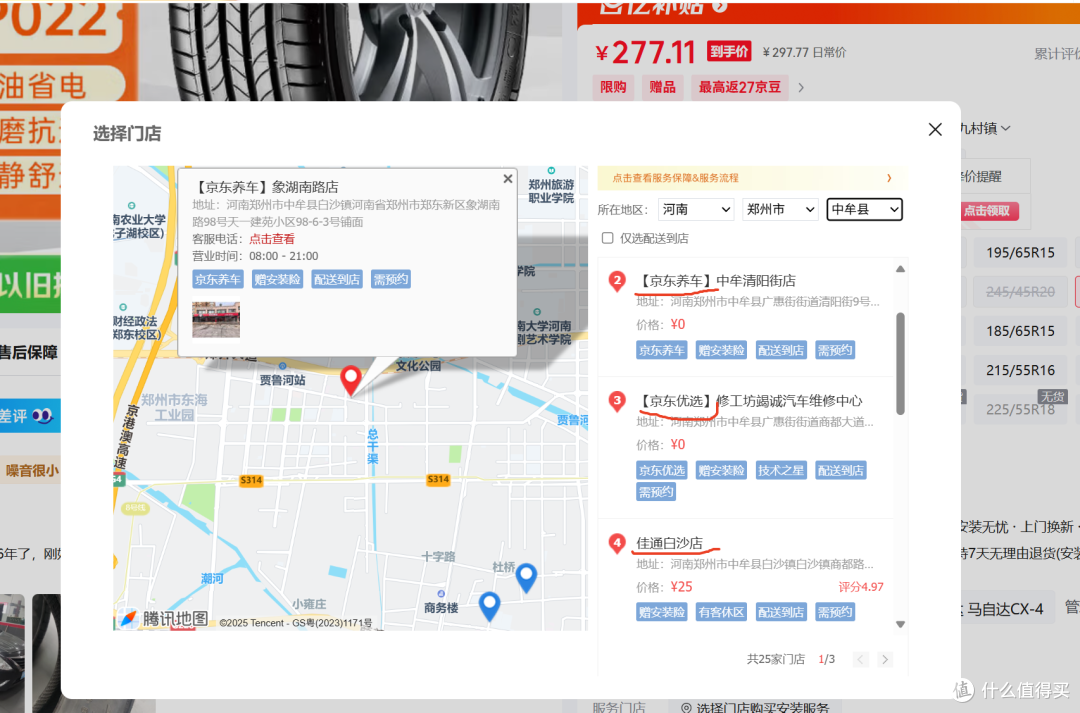Enable the 仅选配送到店 checkbox
1080x713 pixels.
(x=607, y=237)
